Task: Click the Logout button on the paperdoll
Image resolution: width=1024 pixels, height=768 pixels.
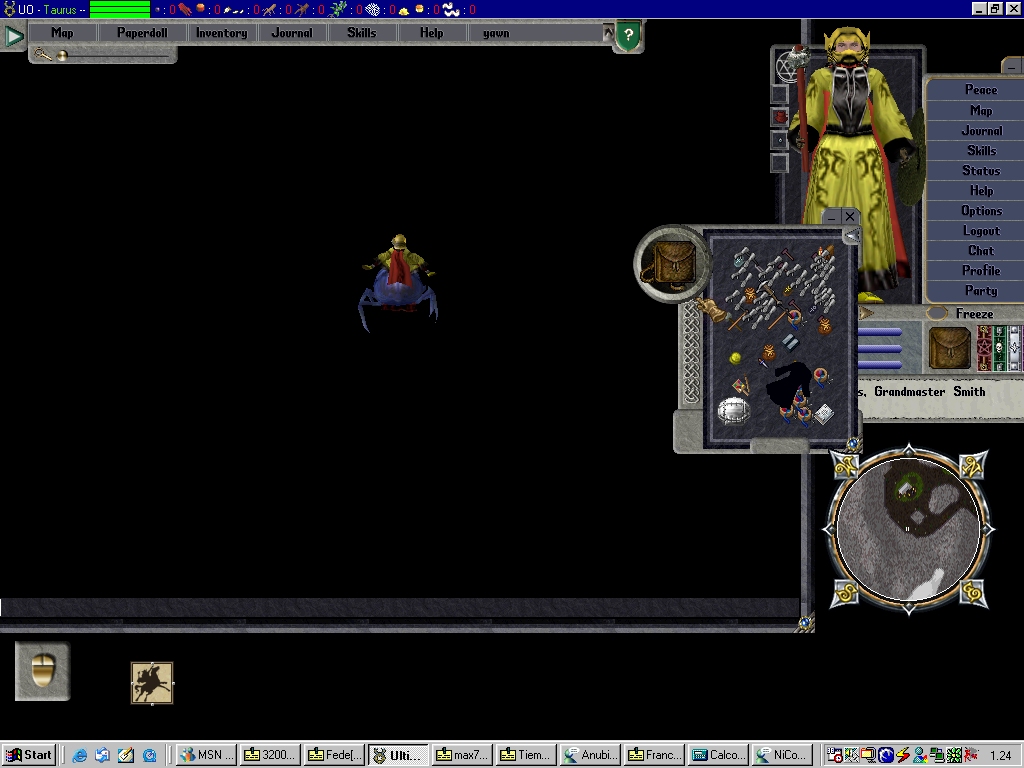Action: [980, 231]
